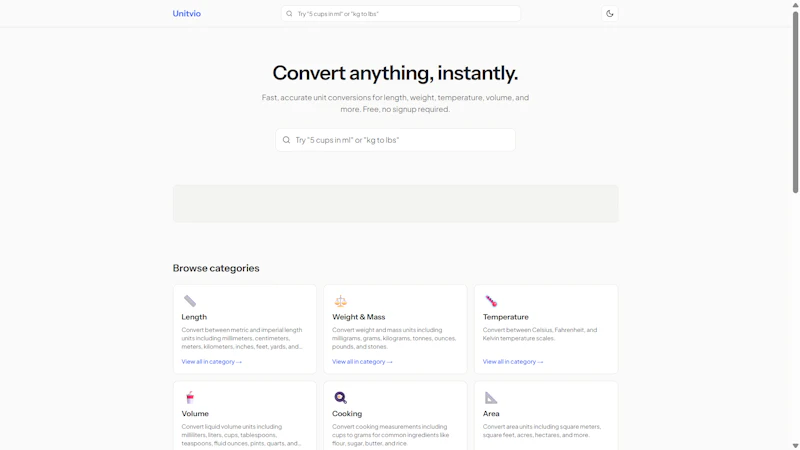Viewport: 800px width, 450px height.
Task: Open View all in category under Weight & Mass
Action: 362,362
